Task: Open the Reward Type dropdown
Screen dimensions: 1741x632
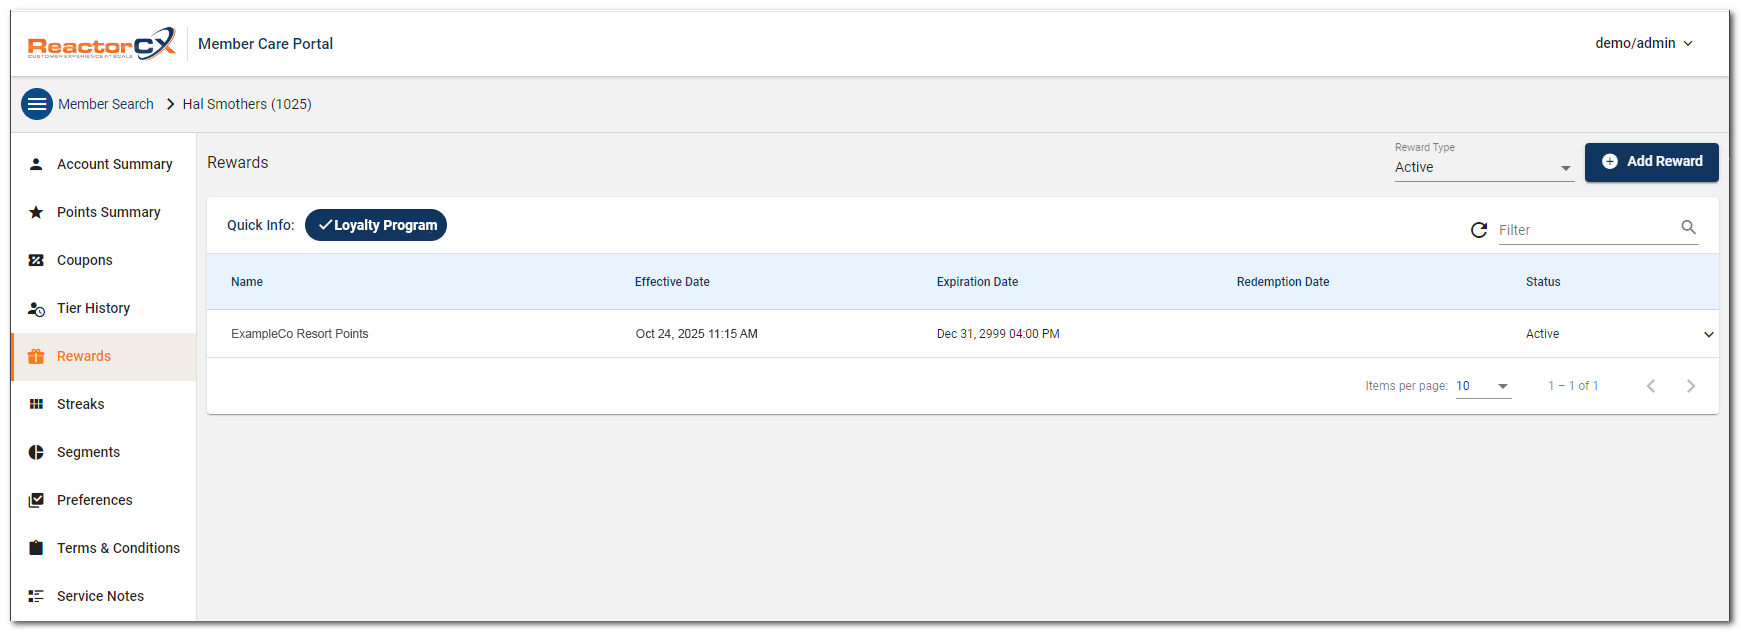Action: 1483,168
